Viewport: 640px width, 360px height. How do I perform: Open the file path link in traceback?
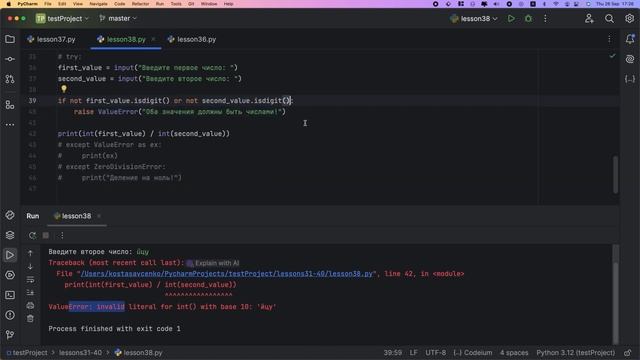click(227, 274)
